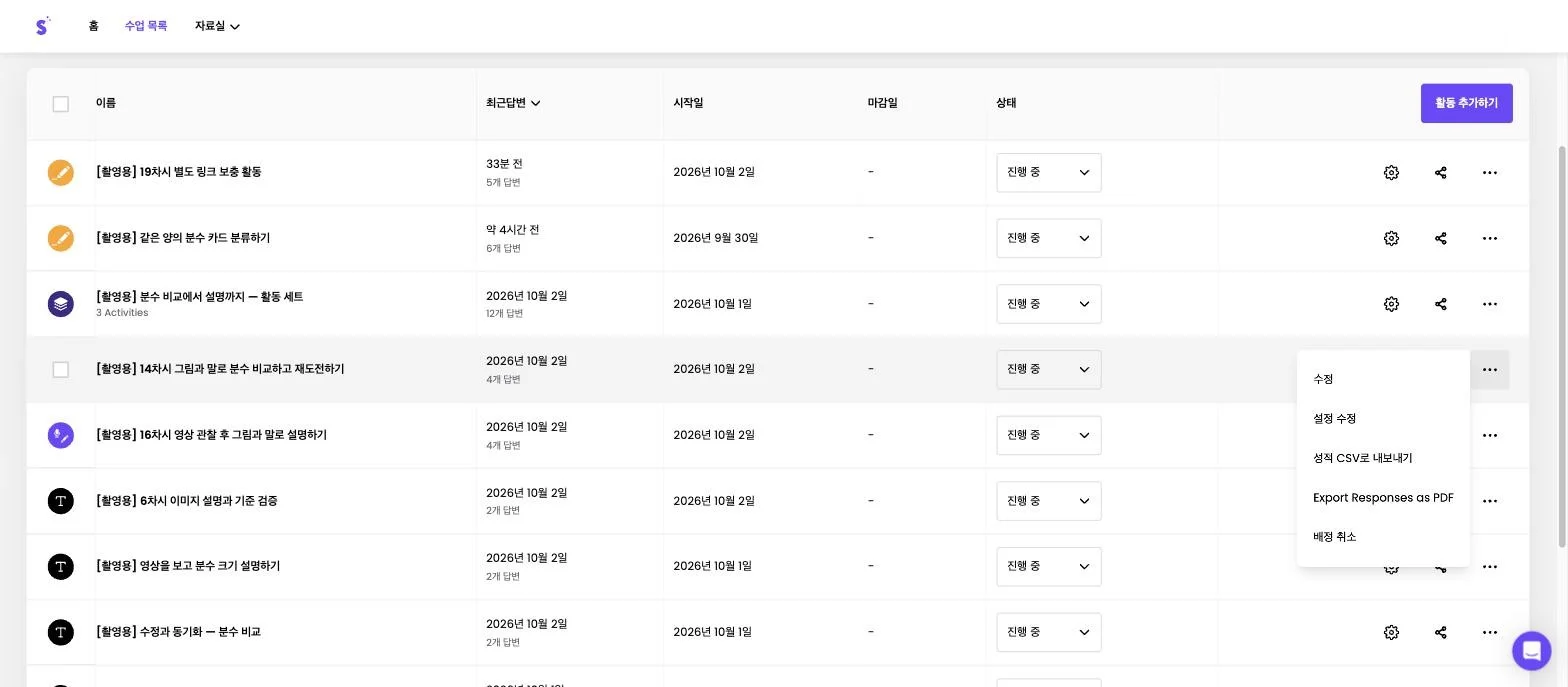
Task: Open the chat support bubble
Action: point(1531,651)
